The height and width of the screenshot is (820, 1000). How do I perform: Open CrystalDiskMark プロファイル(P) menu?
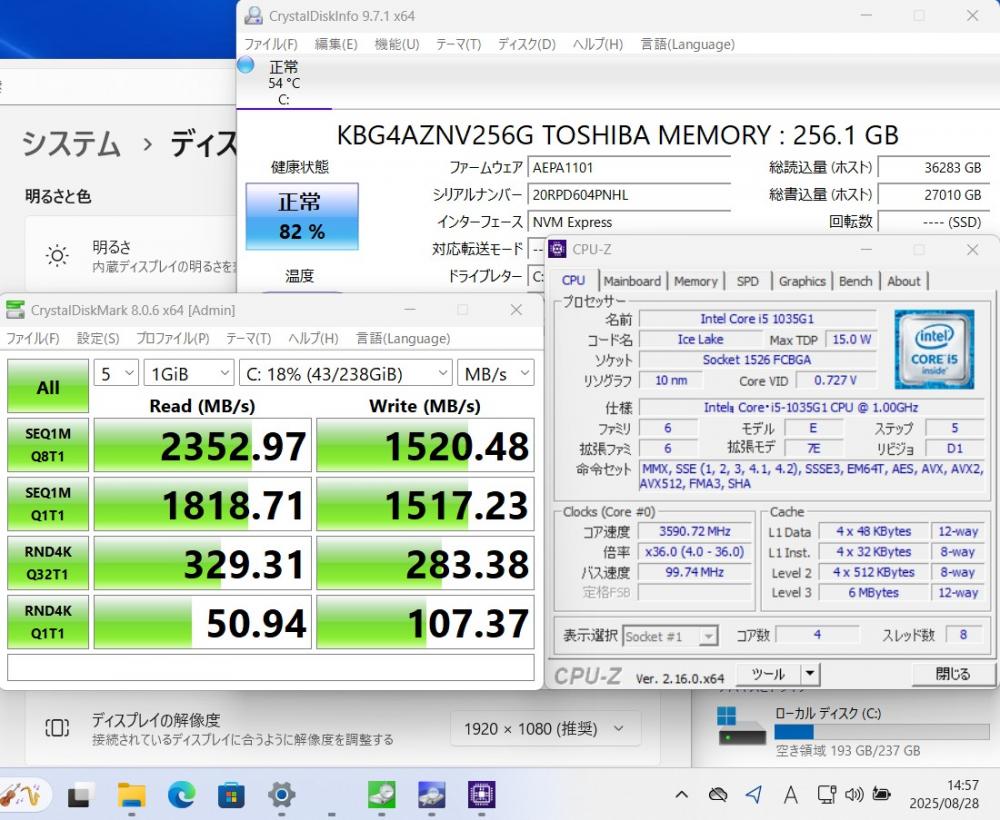(173, 338)
